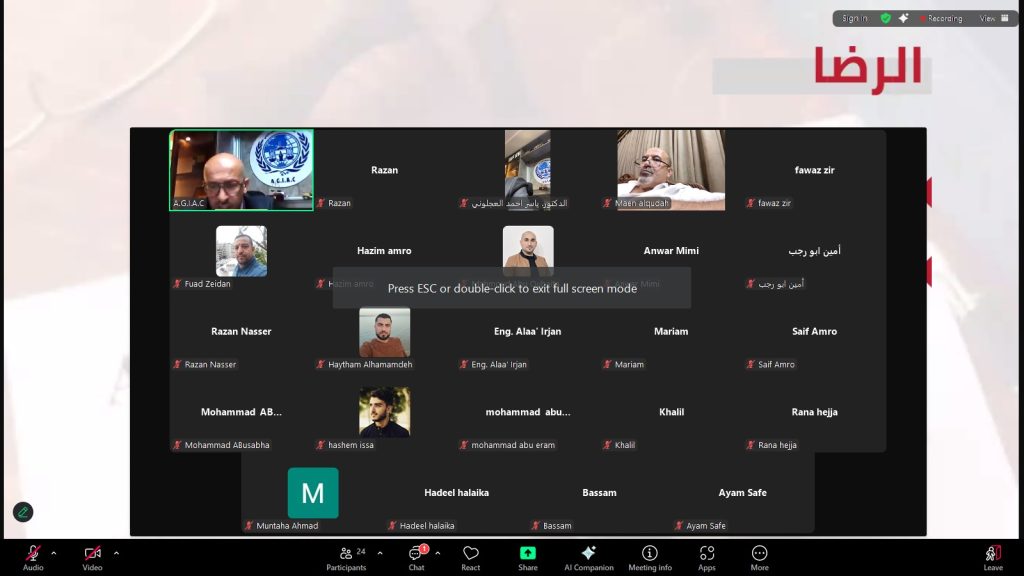Open the Meeting info panel

click(x=649, y=557)
